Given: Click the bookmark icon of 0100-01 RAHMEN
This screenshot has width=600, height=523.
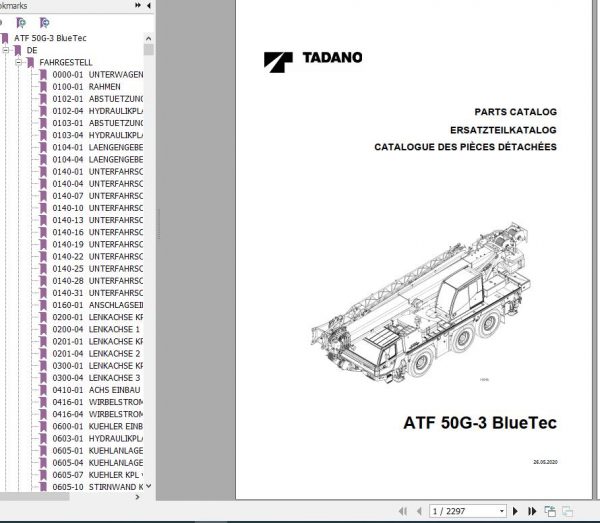Looking at the screenshot, I should tap(43, 87).
